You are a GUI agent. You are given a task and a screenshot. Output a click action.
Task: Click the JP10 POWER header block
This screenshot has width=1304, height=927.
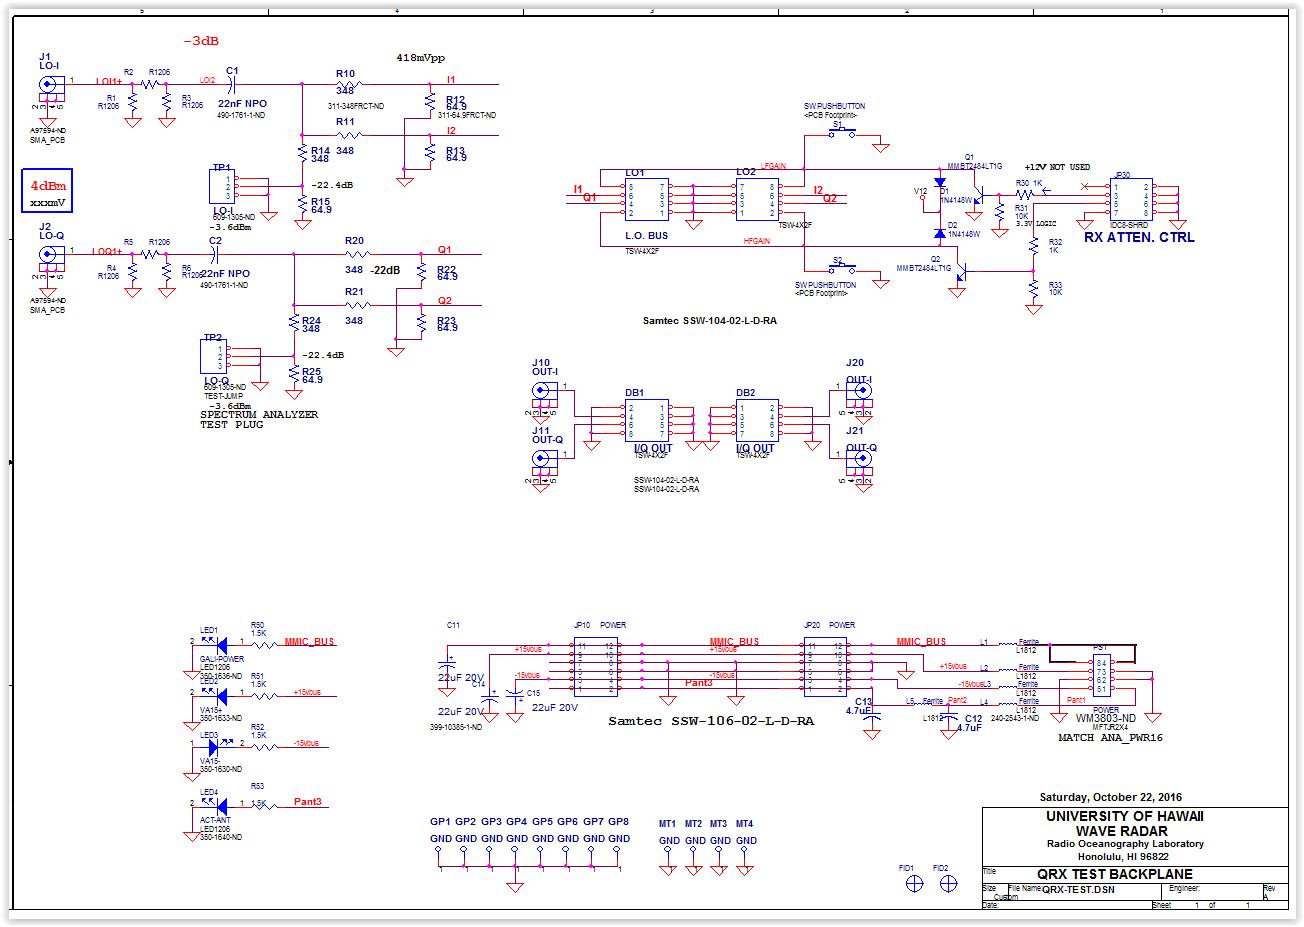point(596,667)
